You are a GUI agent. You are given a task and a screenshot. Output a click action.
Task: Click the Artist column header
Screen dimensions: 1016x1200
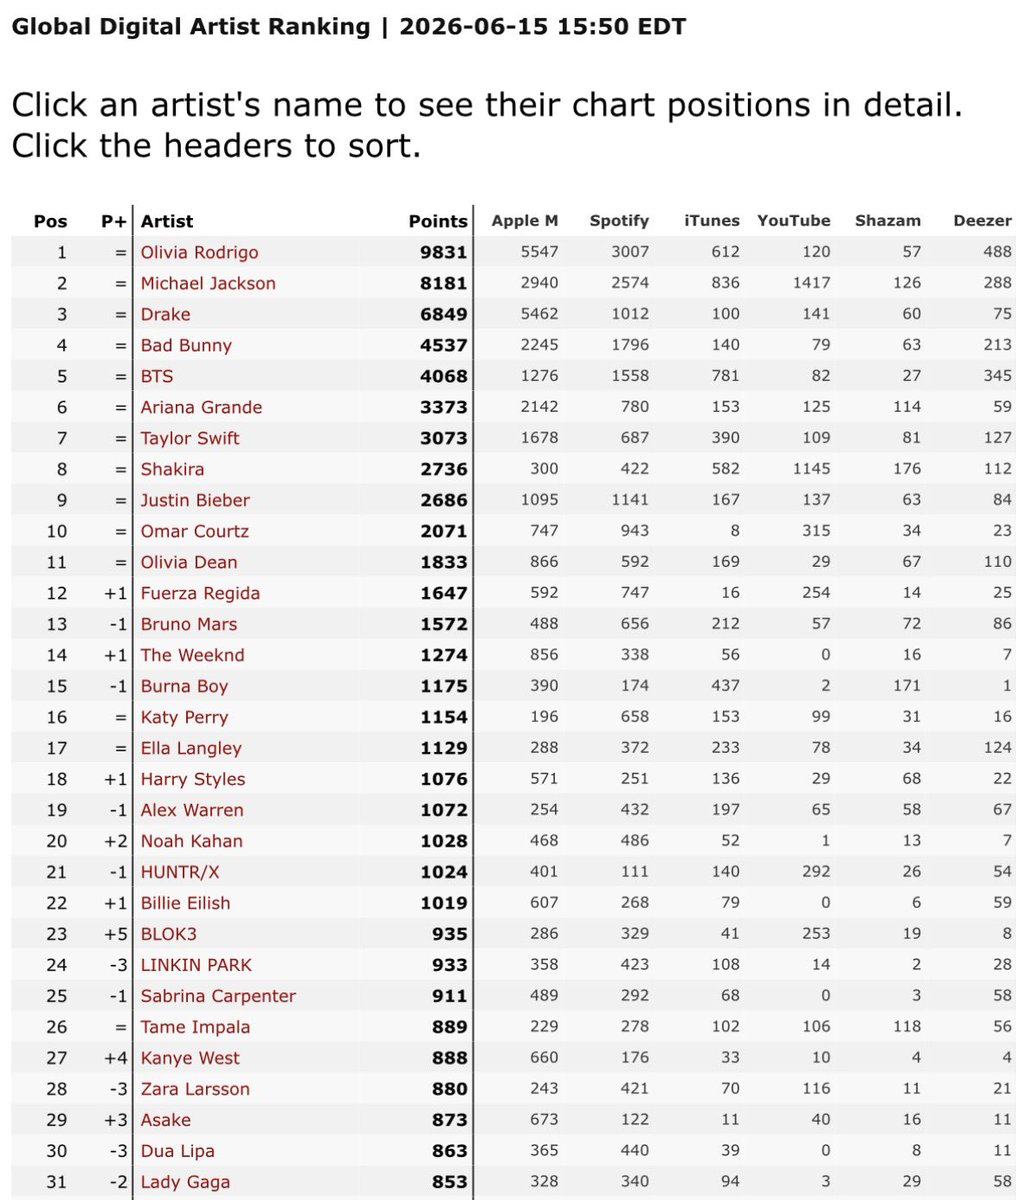167,221
